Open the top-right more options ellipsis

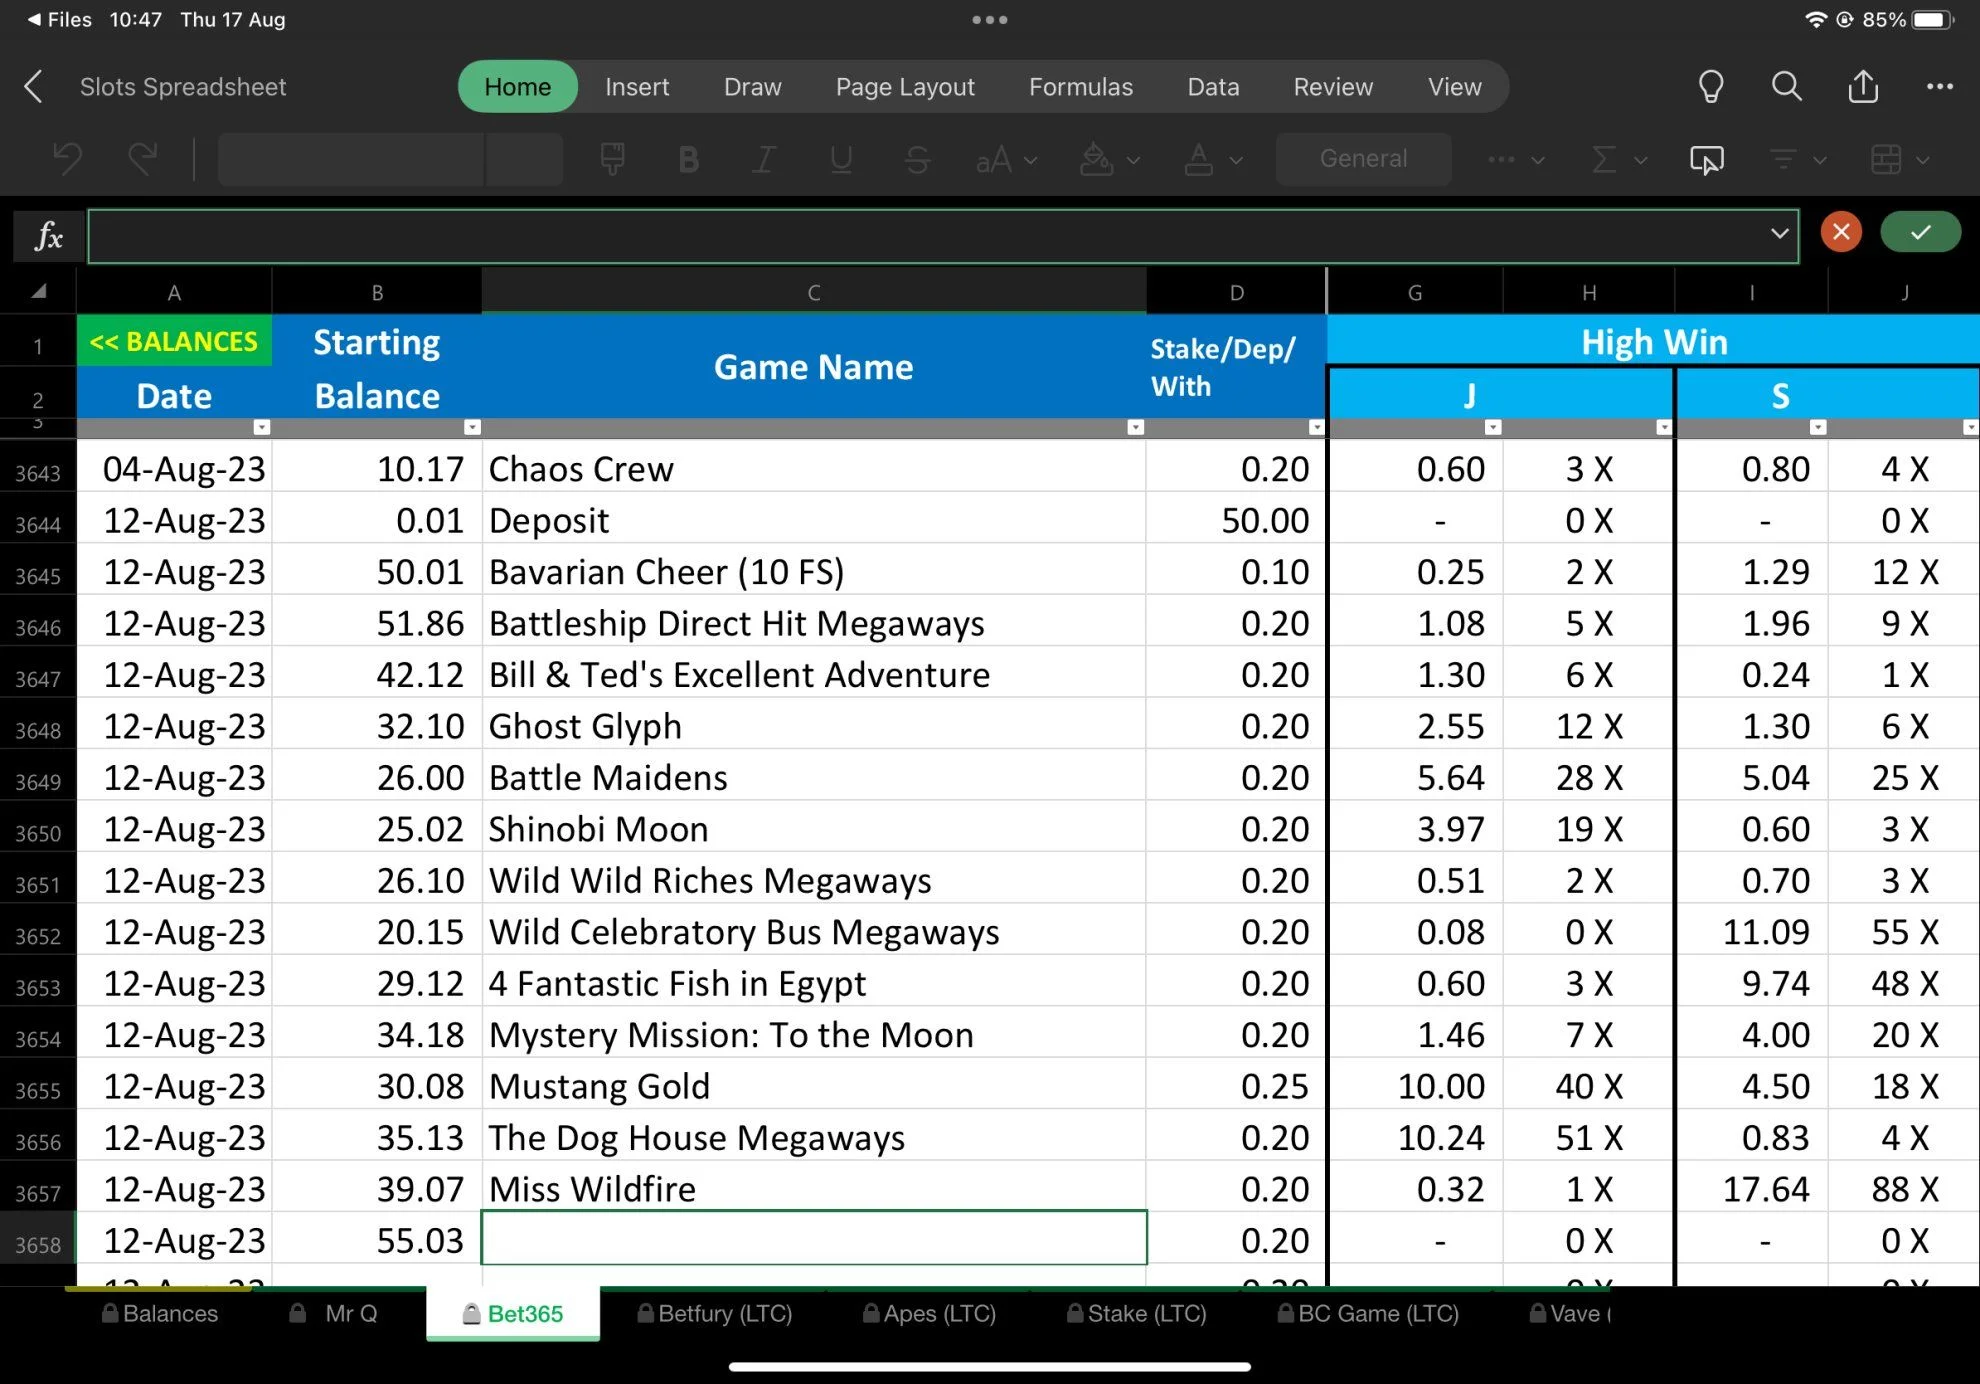[x=1940, y=87]
